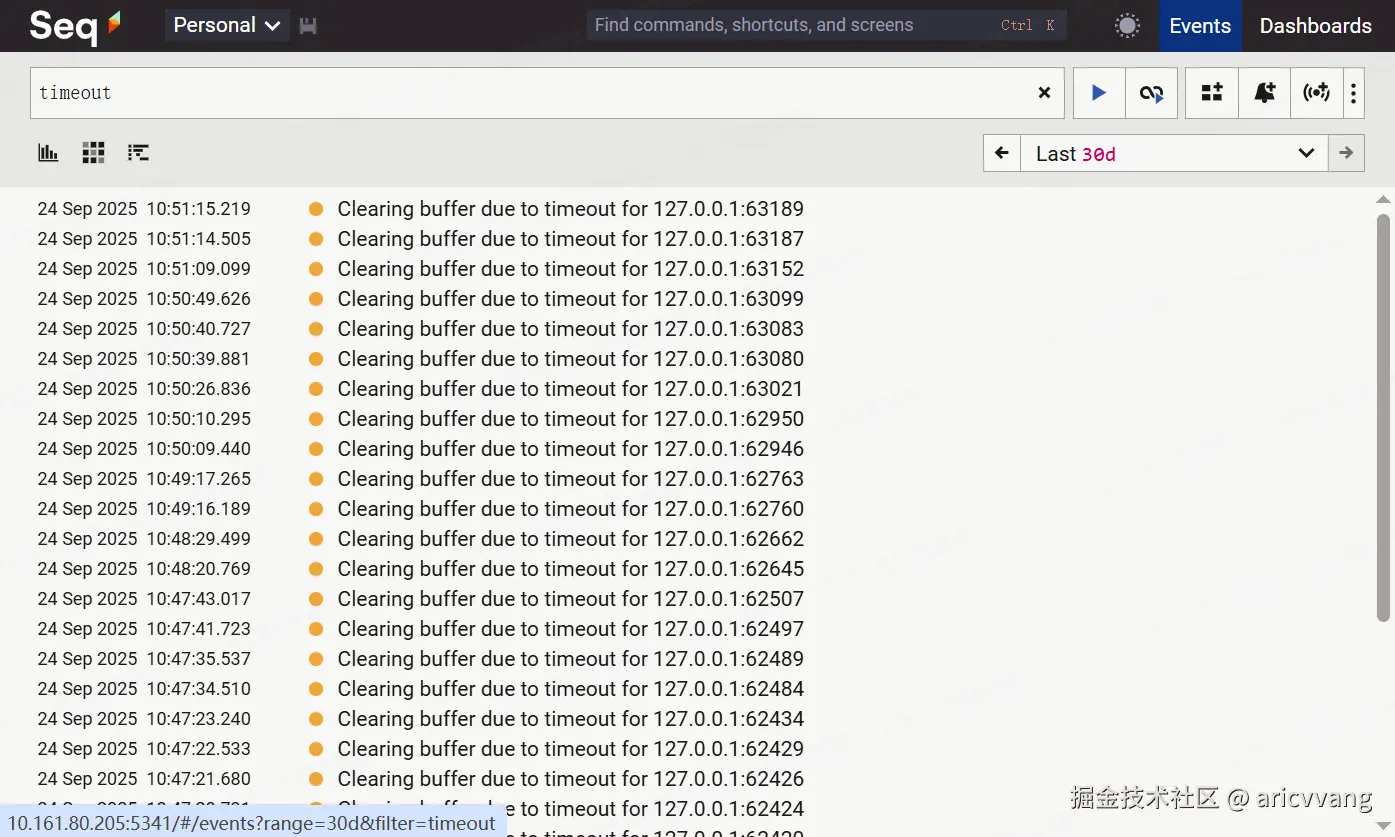Toggle the light/dark theme switch

tap(1127, 26)
